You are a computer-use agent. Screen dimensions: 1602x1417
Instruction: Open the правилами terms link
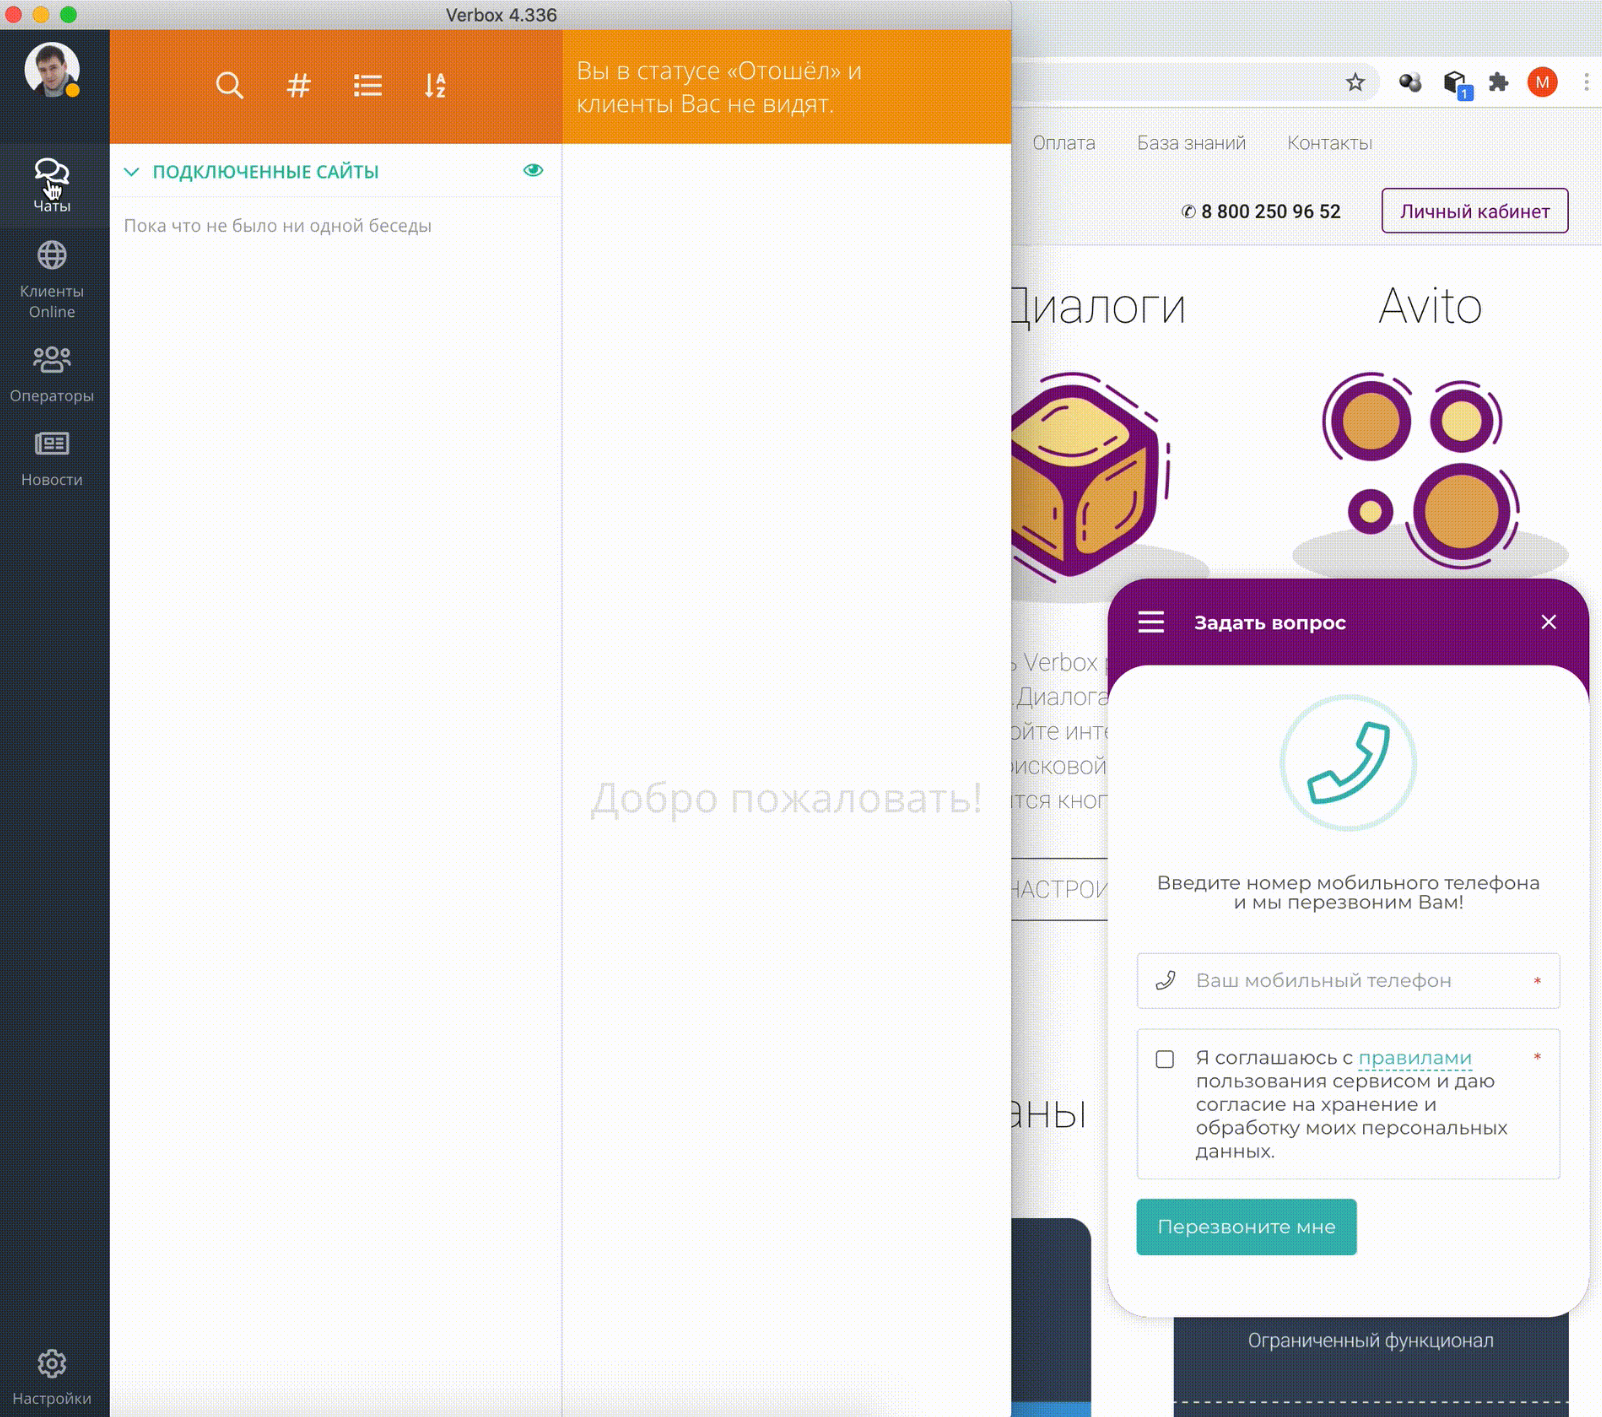1414,1058
